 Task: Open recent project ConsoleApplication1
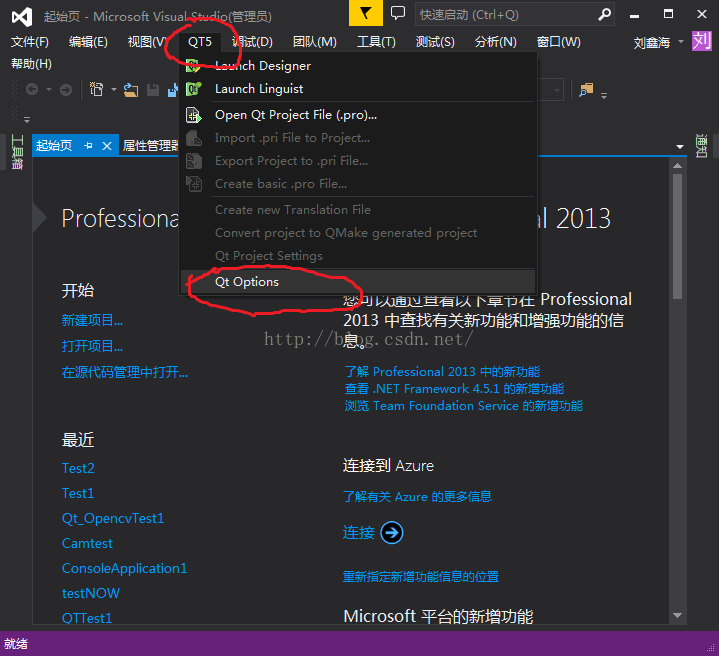click(x=124, y=568)
